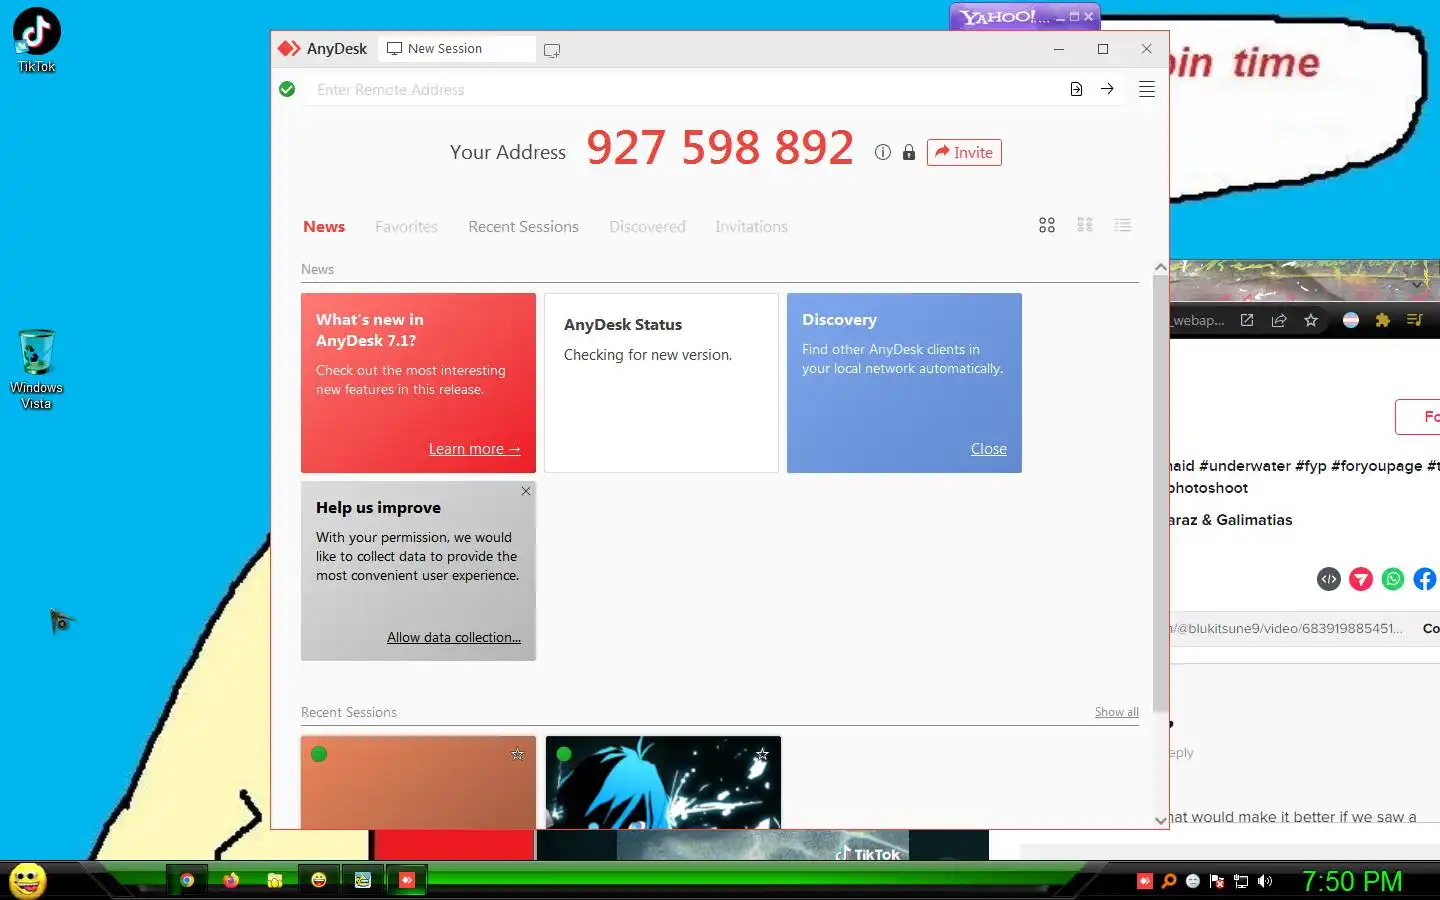
Task: Click the Yahoo window title bar
Action: [1024, 16]
